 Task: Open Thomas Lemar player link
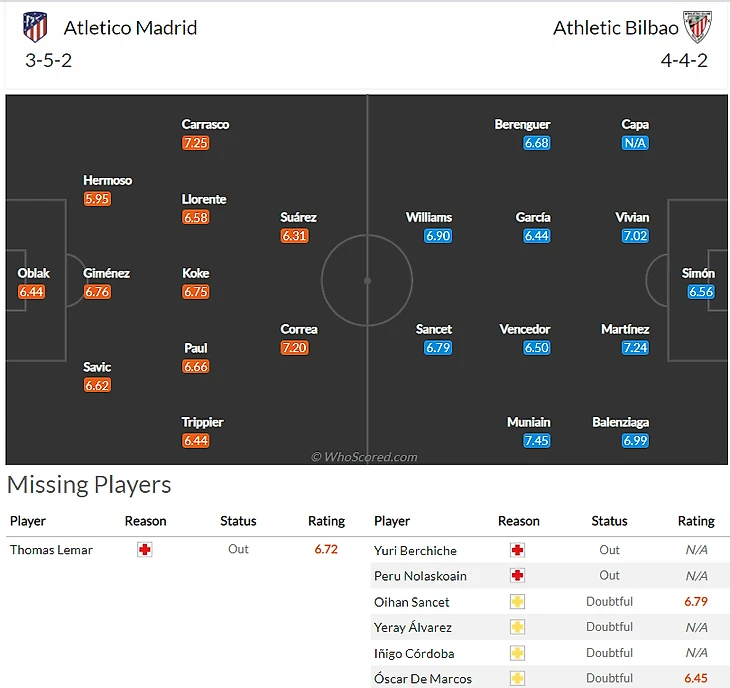pyautogui.click(x=51, y=550)
